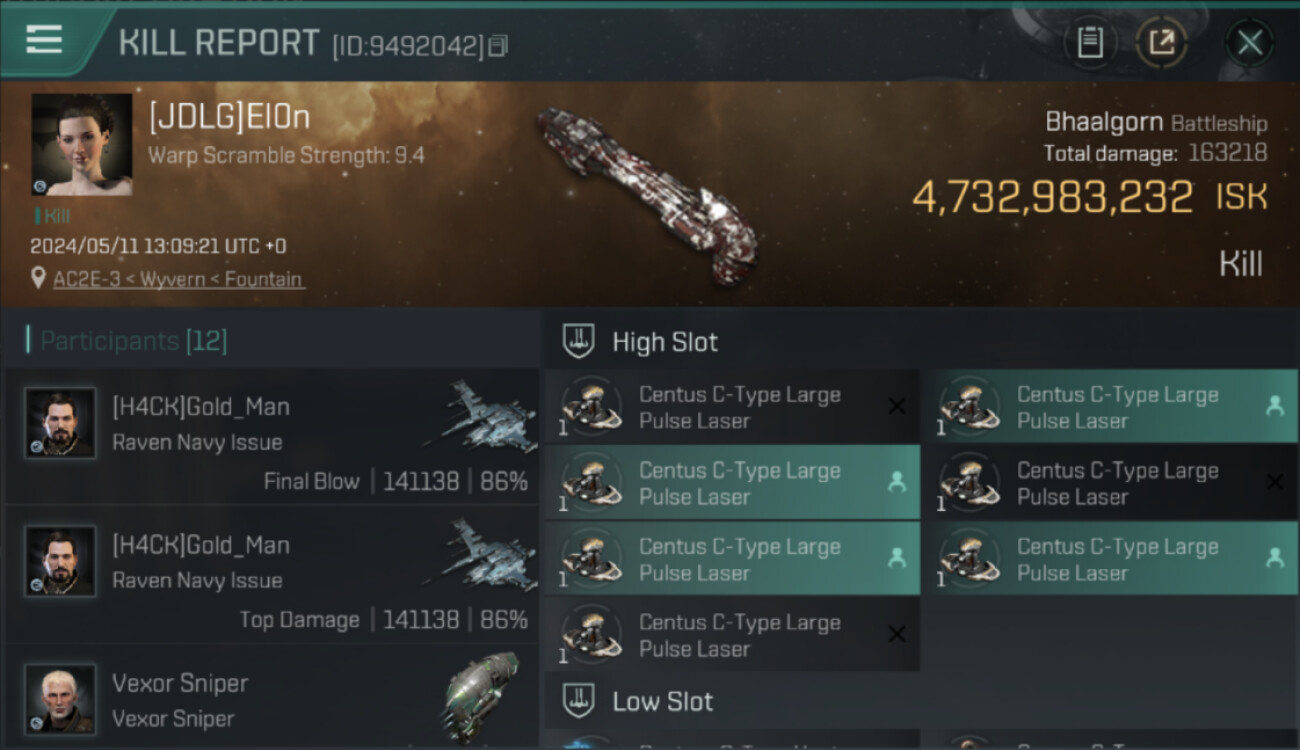Click the location pin icon
The height and width of the screenshot is (750, 1300).
(x=39, y=280)
